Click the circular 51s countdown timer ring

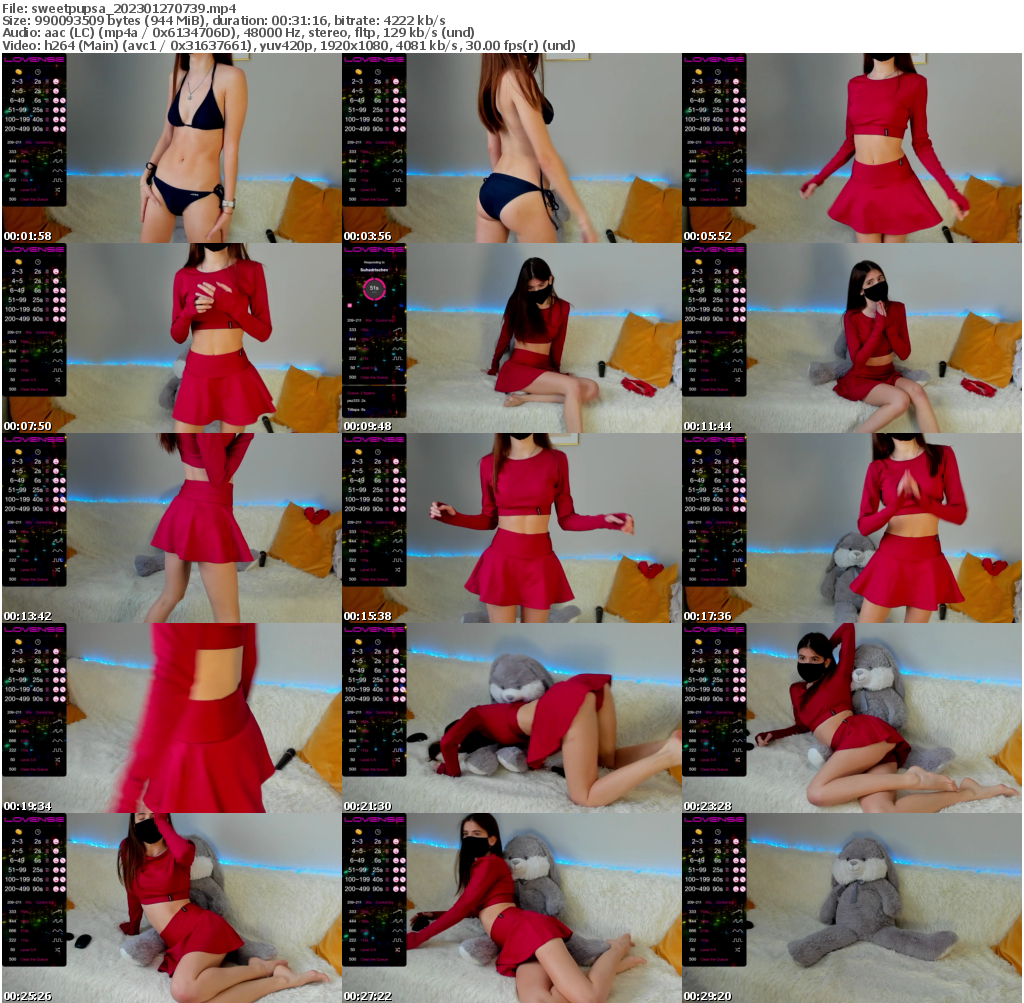374,289
